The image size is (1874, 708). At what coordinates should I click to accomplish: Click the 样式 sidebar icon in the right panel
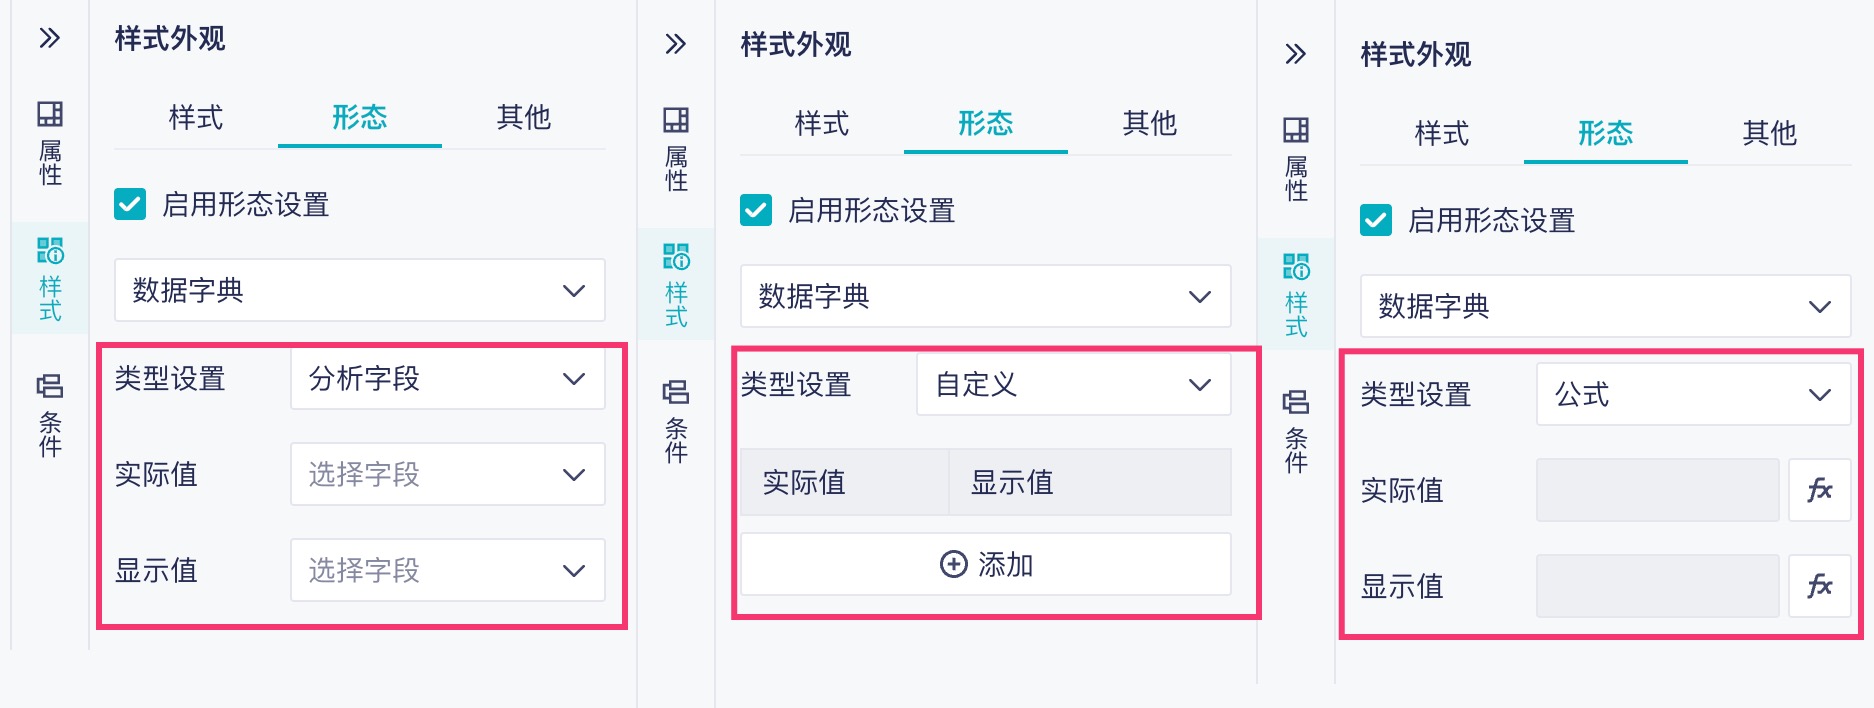pyautogui.click(x=1296, y=295)
